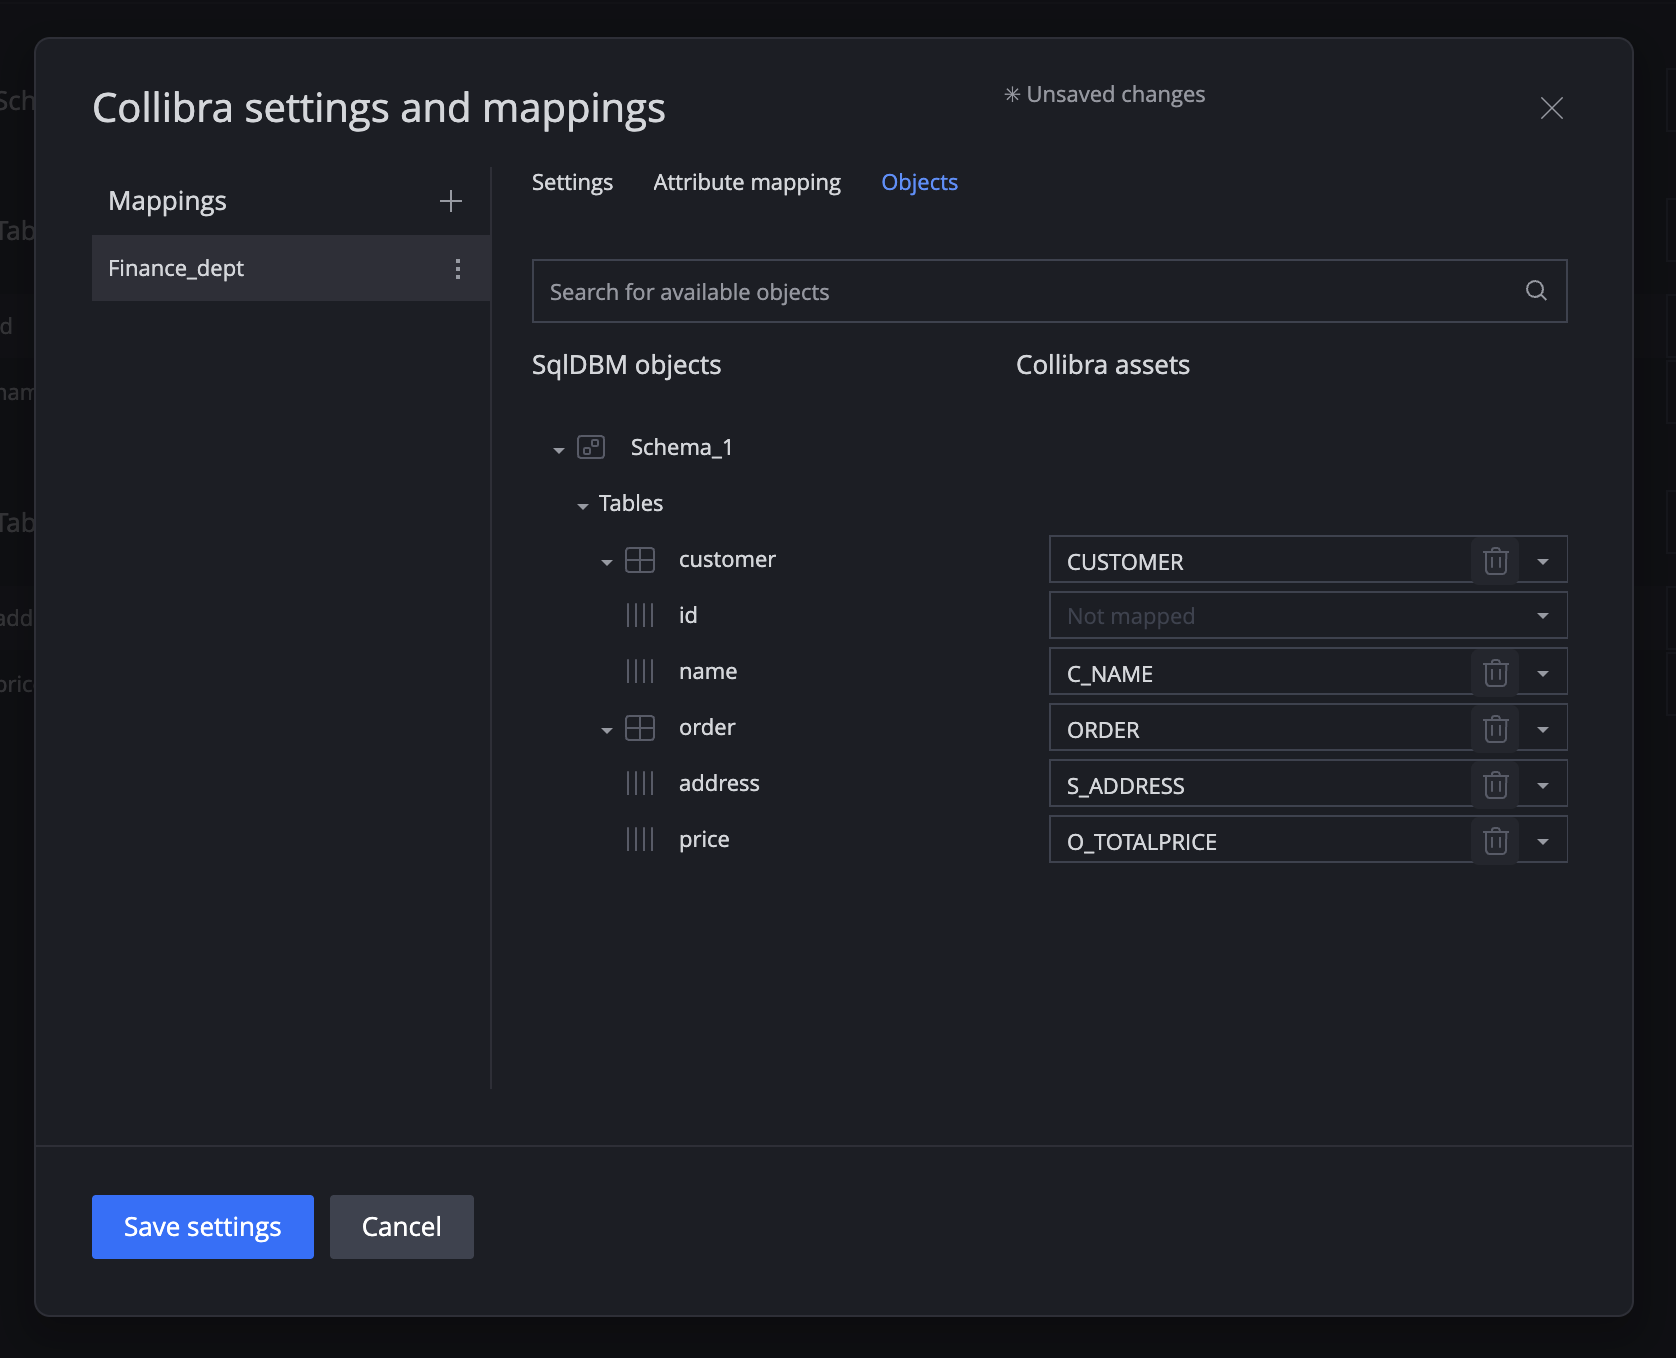The image size is (1676, 1358).
Task: Click the search magnifier icon
Action: (x=1536, y=291)
